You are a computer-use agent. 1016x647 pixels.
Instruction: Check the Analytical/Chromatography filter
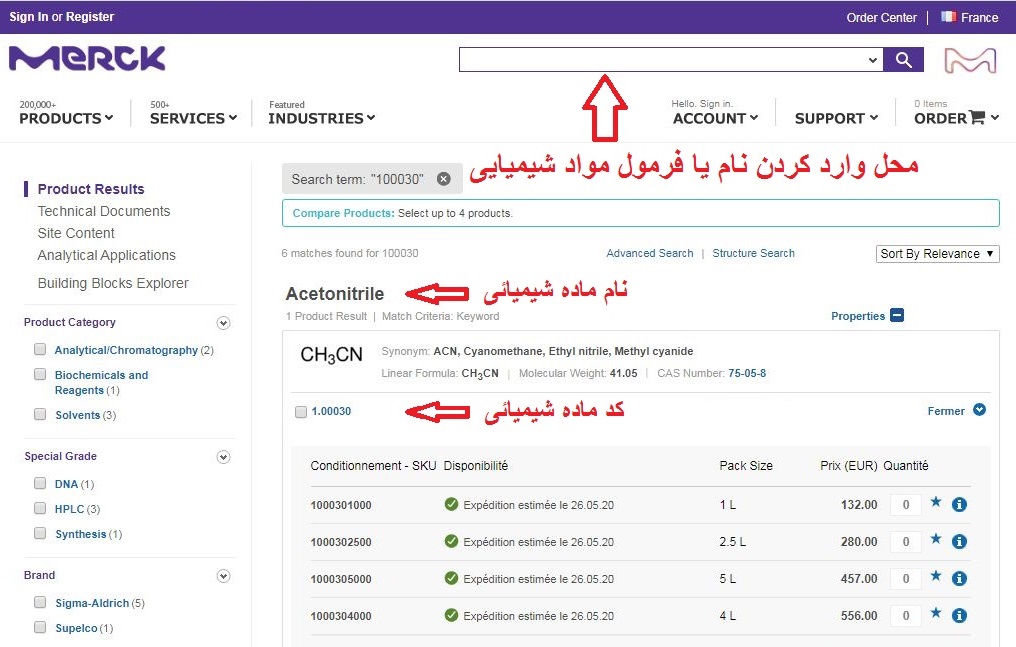pos(40,349)
